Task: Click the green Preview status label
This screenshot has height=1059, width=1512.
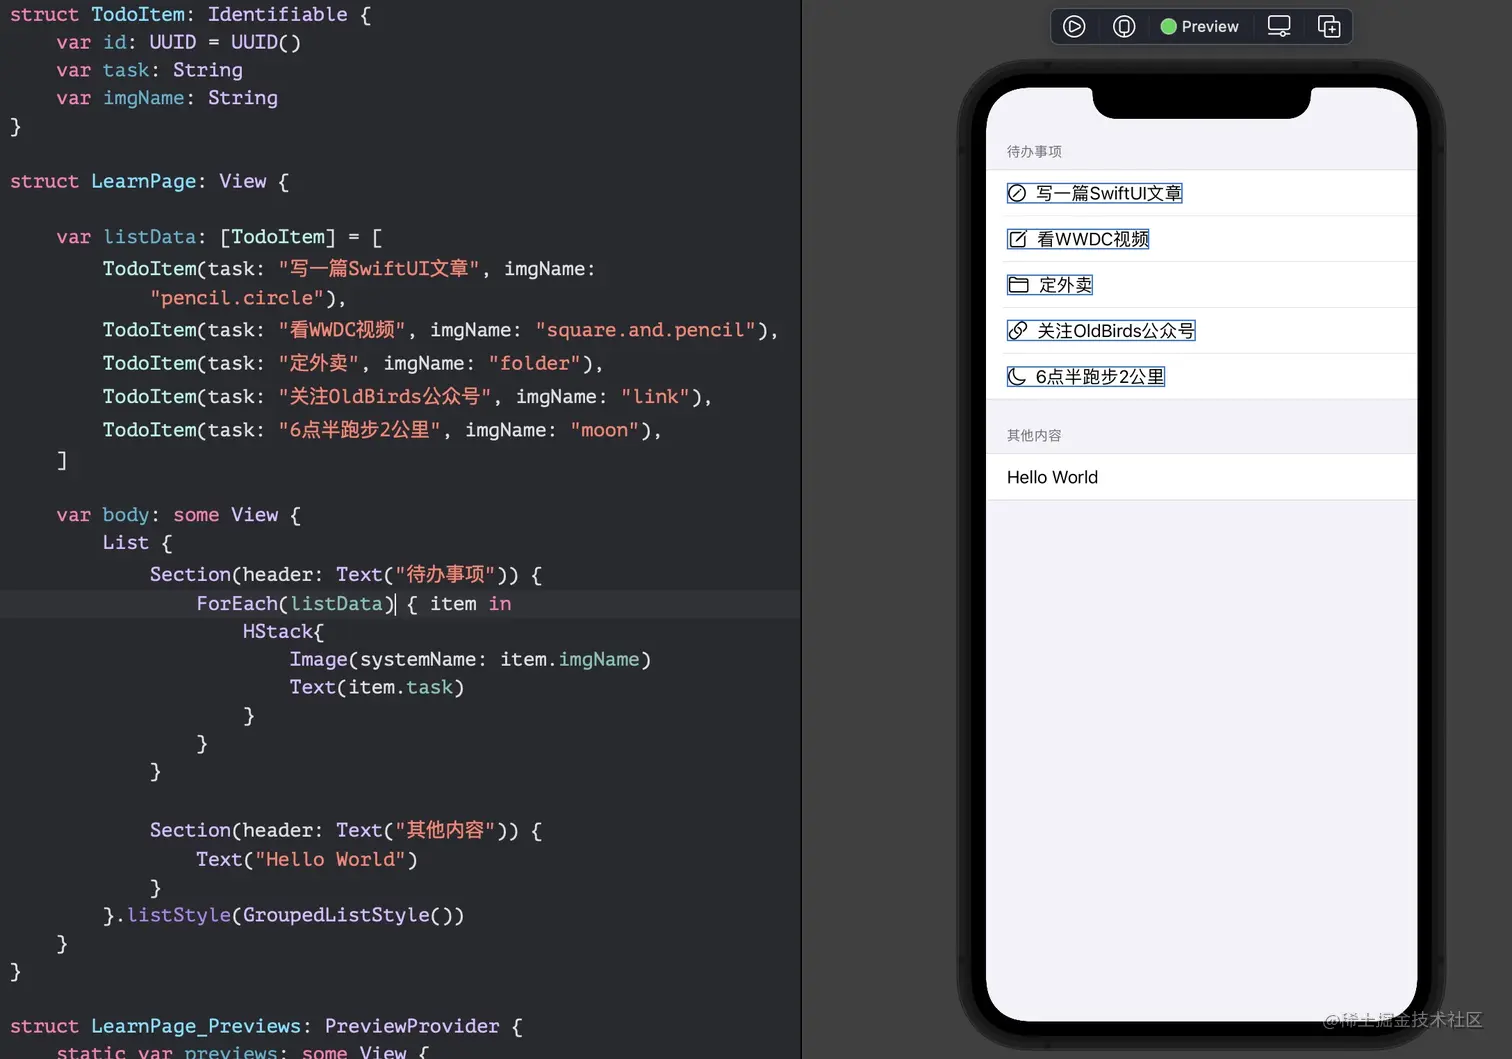Action: point(1199,27)
